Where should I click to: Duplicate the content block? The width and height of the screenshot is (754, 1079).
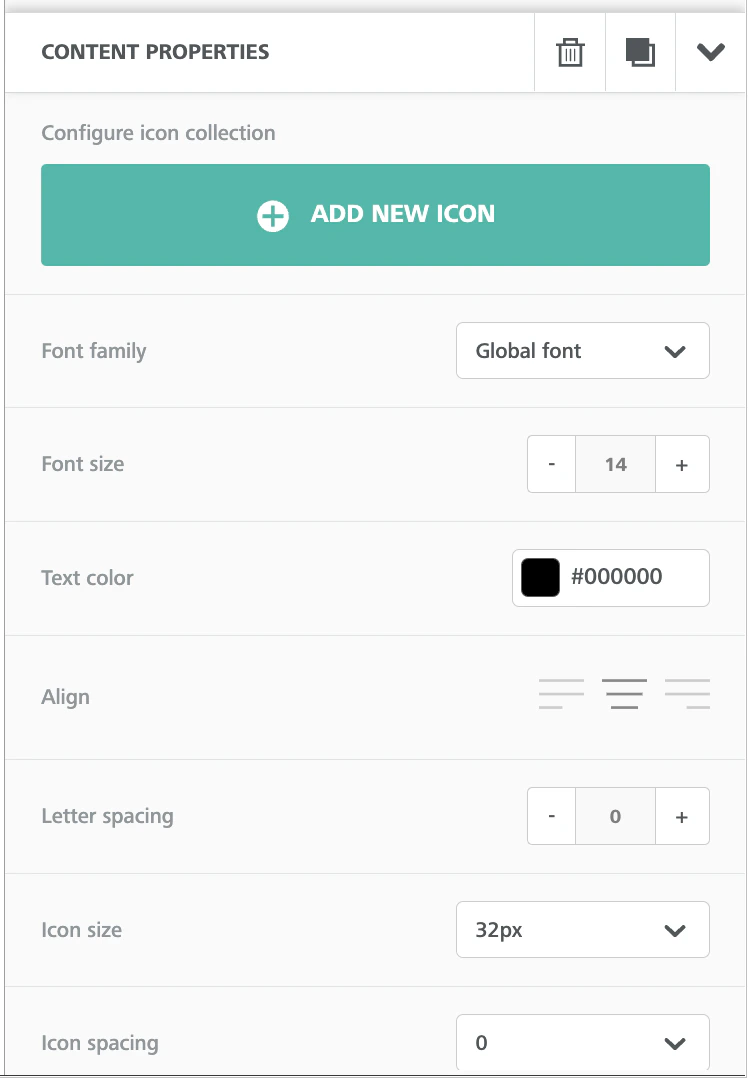click(640, 53)
